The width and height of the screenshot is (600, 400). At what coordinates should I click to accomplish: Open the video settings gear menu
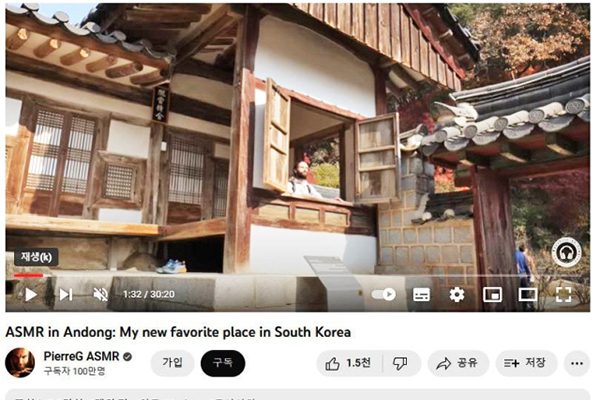pos(457,295)
